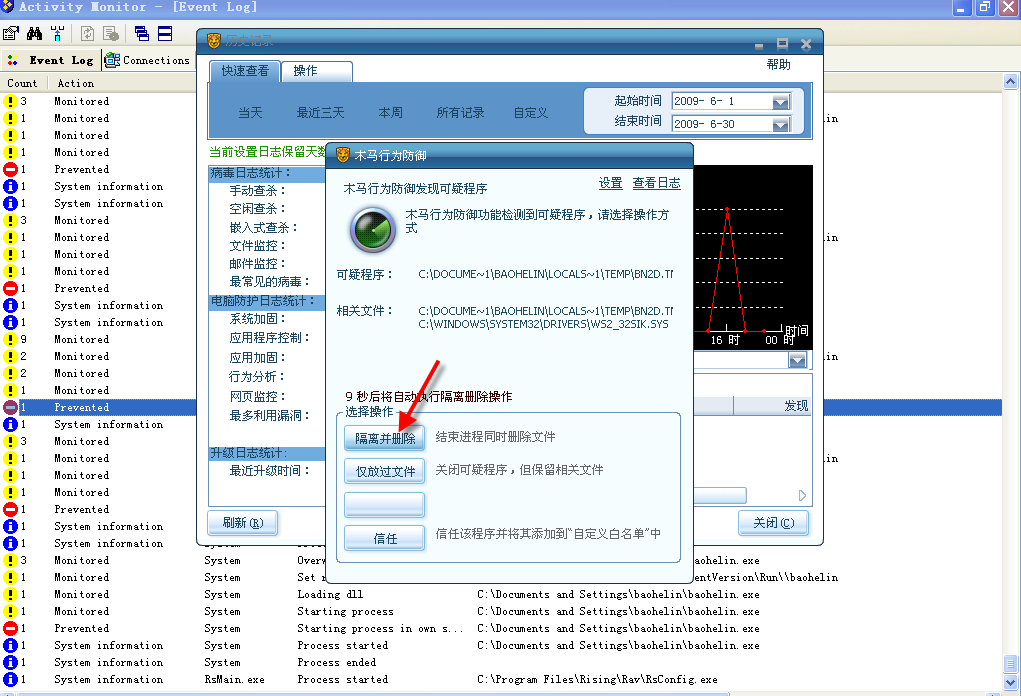Click the icon of highlighted Prevented row
The image size is (1021, 696).
pyautogui.click(x=10, y=408)
